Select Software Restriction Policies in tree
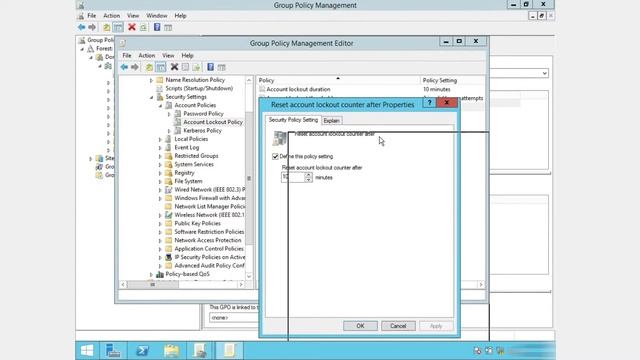640x360 pixels. (209, 232)
